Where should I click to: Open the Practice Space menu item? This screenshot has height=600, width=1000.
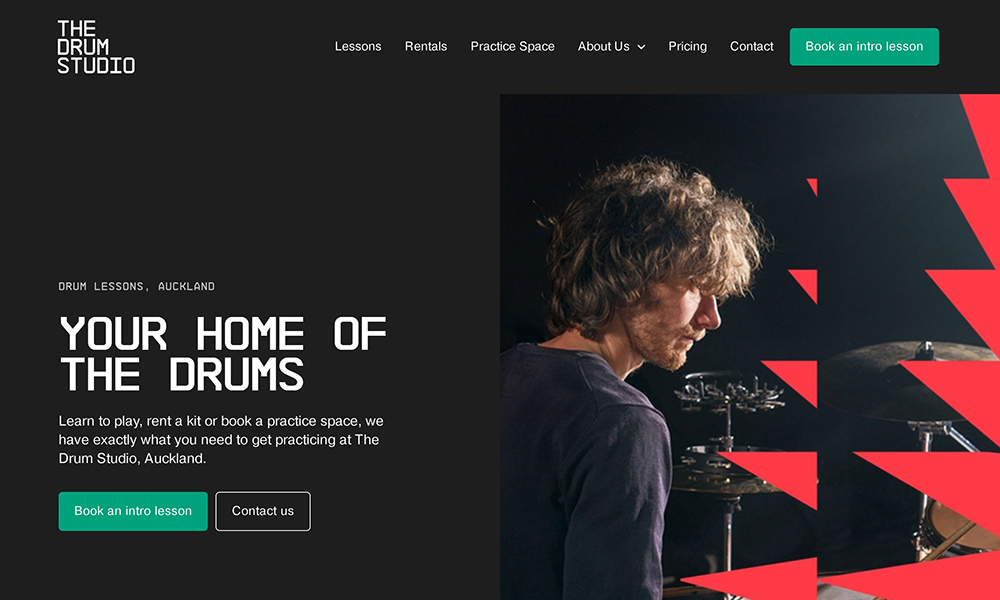(x=512, y=47)
